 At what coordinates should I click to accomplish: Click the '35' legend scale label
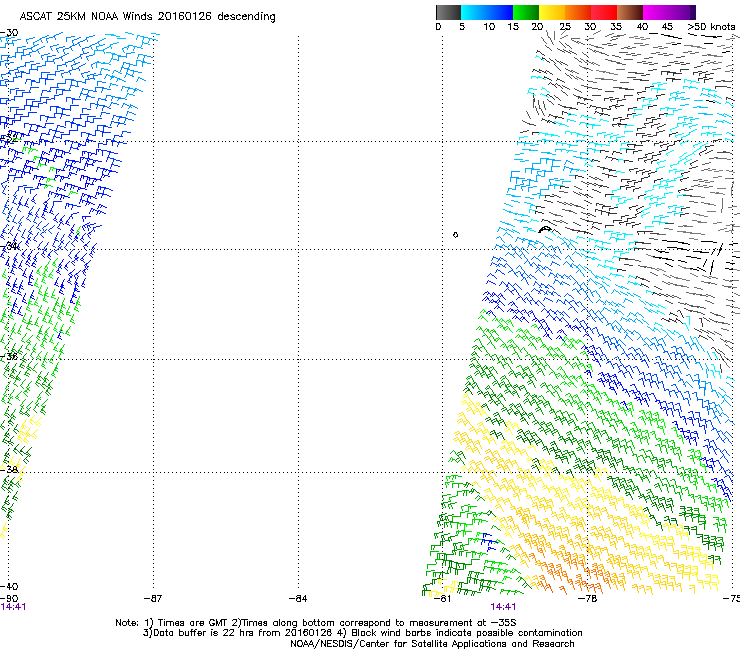pyautogui.click(x=616, y=27)
